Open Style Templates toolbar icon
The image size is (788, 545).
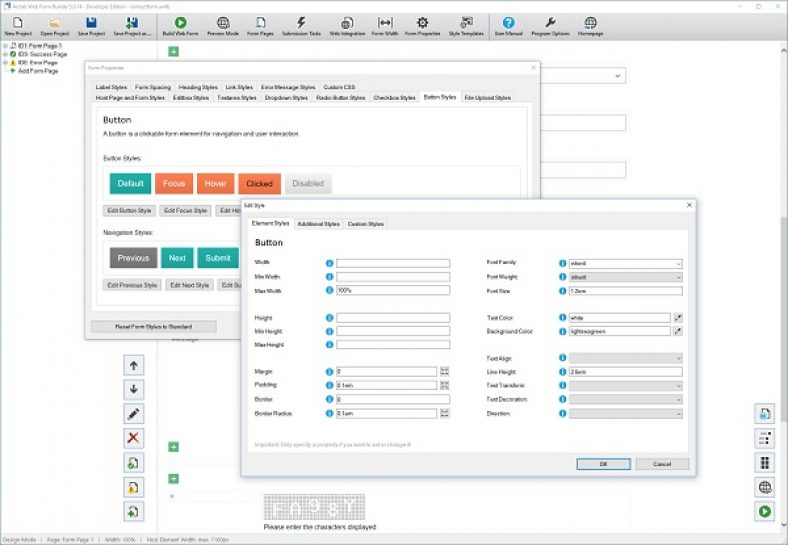click(466, 23)
